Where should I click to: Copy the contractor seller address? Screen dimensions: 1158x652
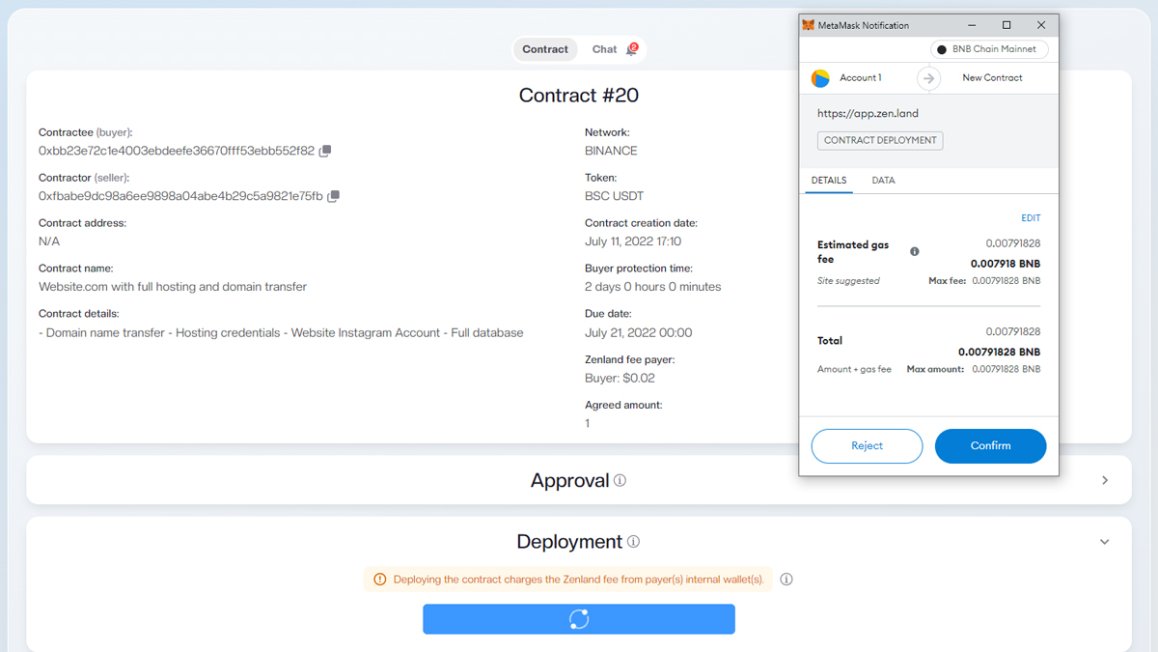pyautogui.click(x=333, y=196)
